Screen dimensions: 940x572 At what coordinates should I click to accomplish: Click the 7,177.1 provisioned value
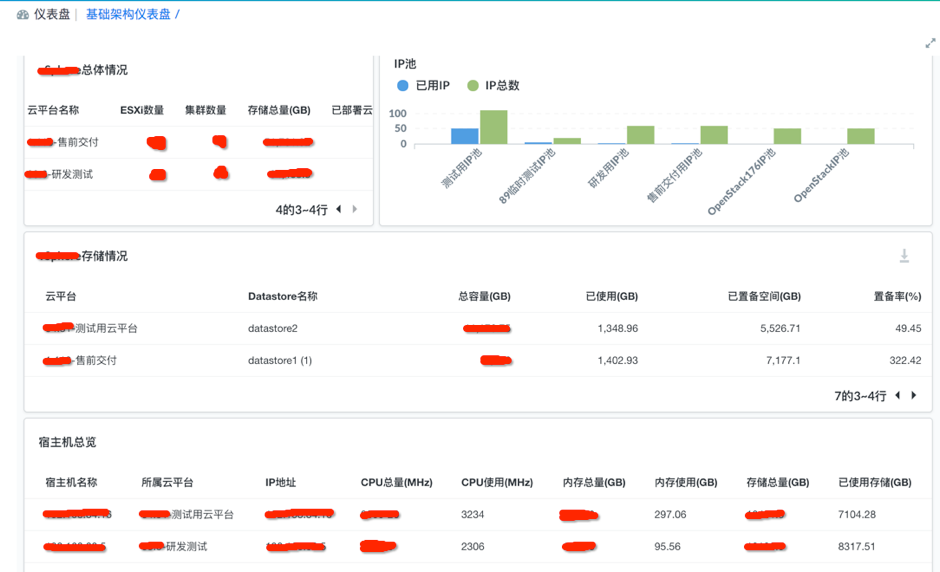coord(783,360)
